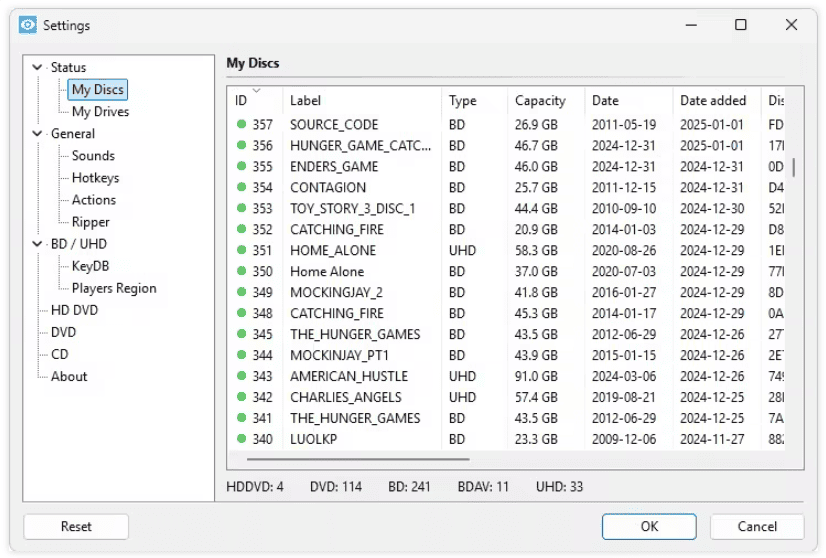Click date 2011-05-19
Screen dimensions: 826x558
(x=624, y=124)
